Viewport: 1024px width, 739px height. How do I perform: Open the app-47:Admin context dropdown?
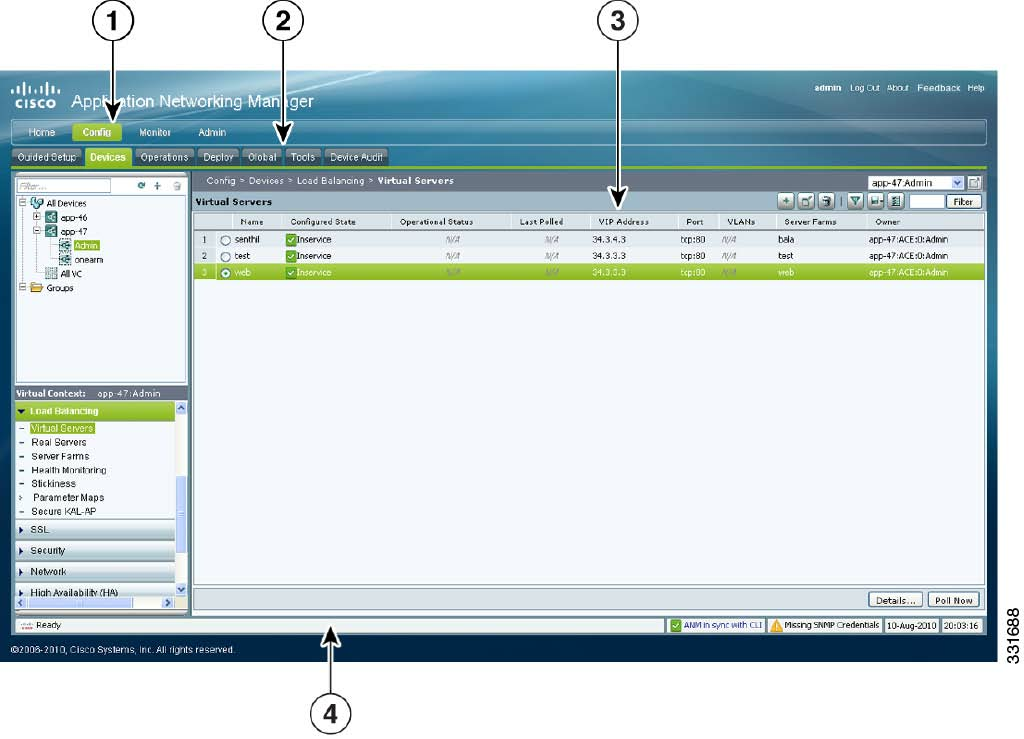pos(957,183)
